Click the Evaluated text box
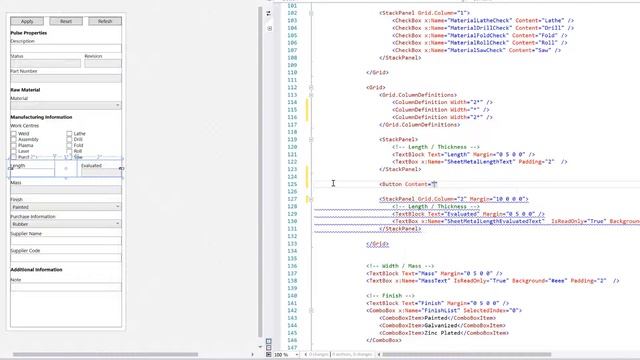 [x=101, y=172]
